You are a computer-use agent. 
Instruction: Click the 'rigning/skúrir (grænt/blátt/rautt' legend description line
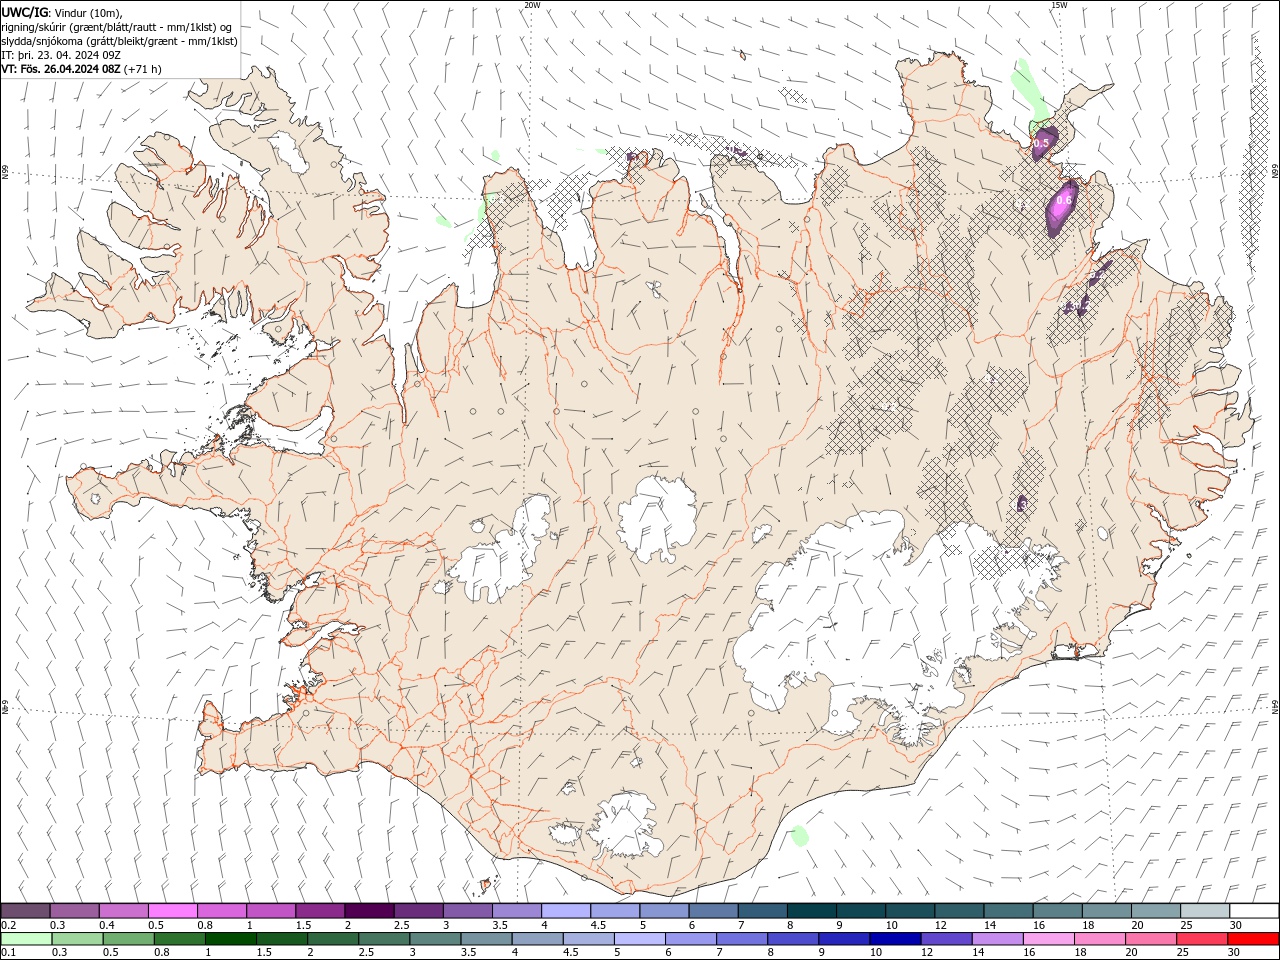click(x=118, y=26)
